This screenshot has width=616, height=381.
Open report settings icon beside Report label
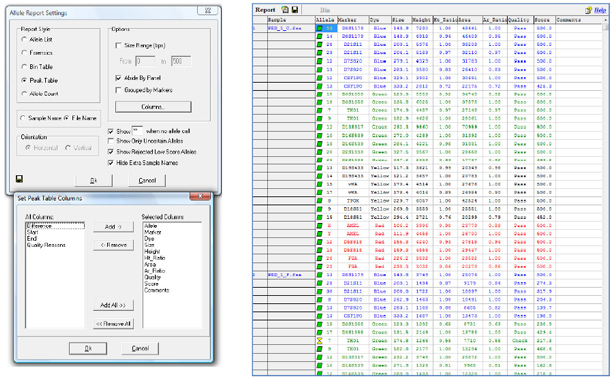285,9
